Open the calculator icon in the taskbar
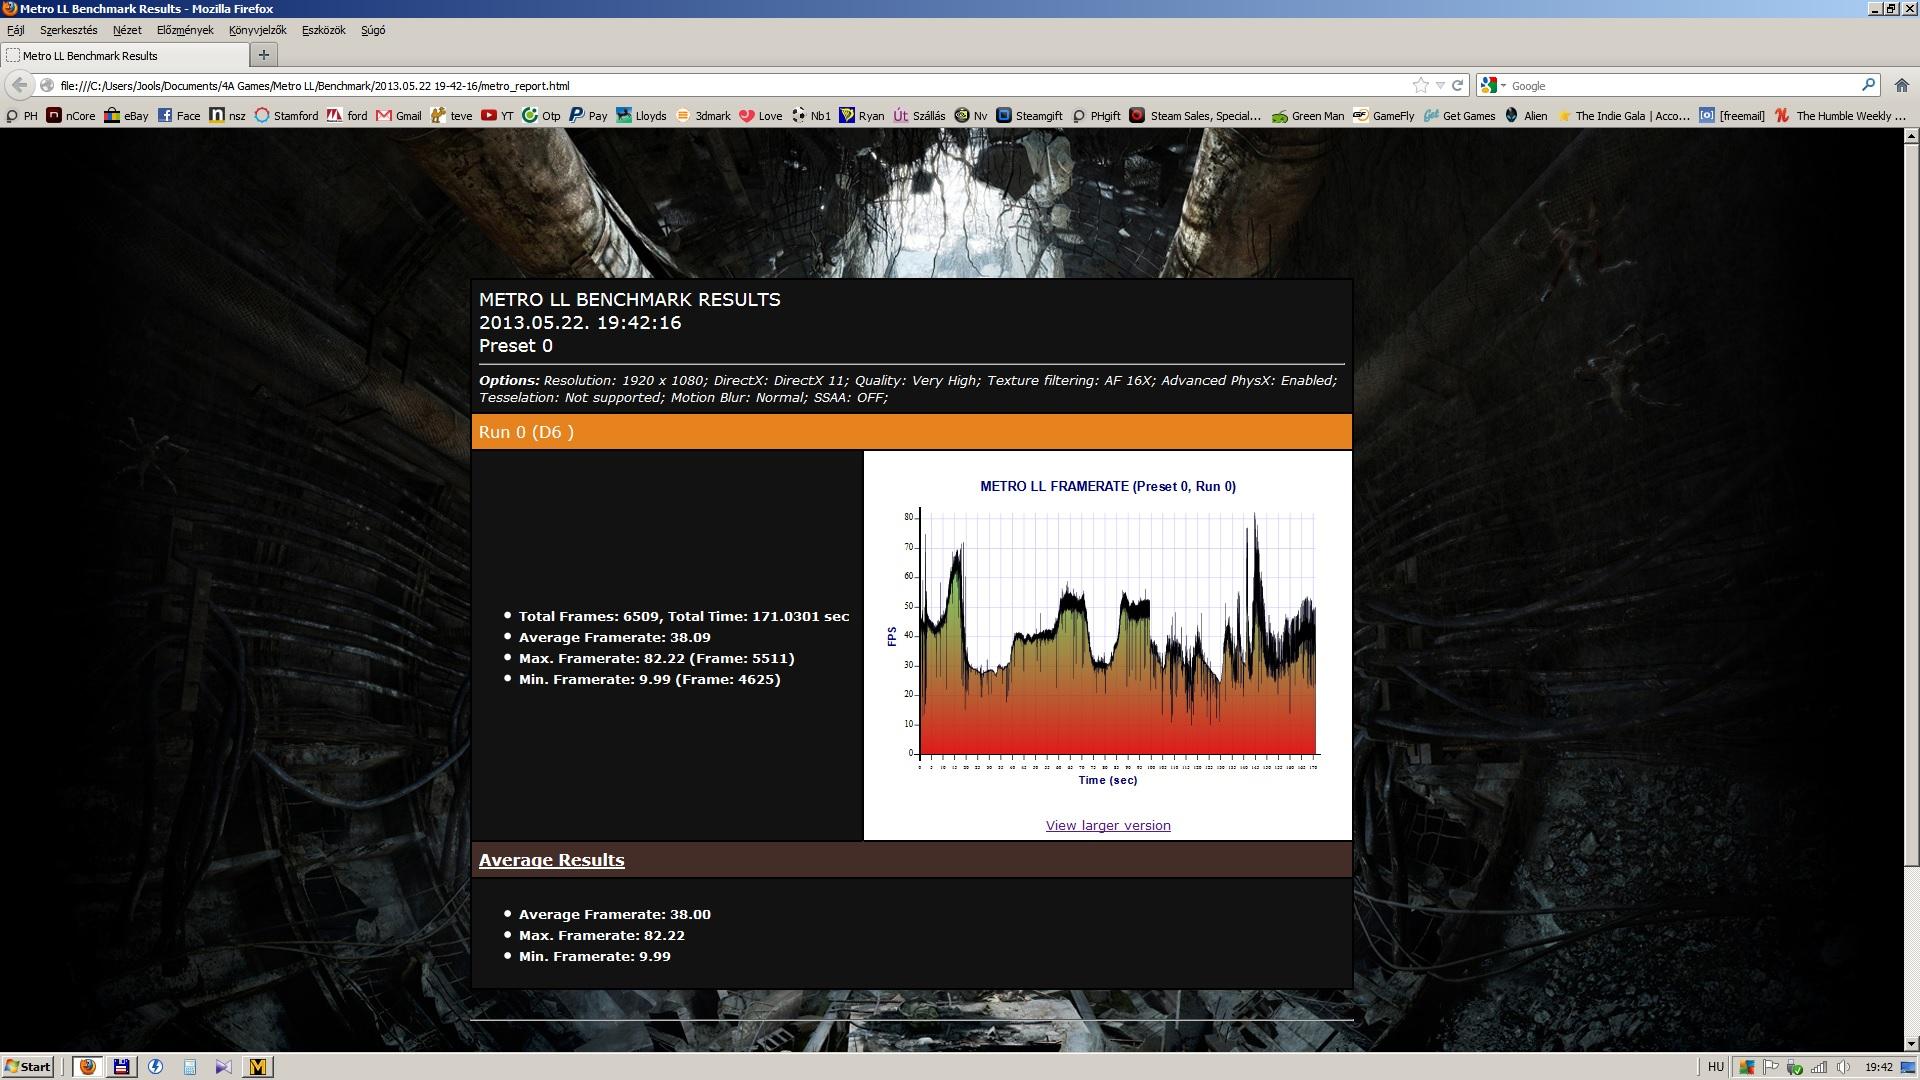The image size is (1920, 1080). [x=189, y=1067]
